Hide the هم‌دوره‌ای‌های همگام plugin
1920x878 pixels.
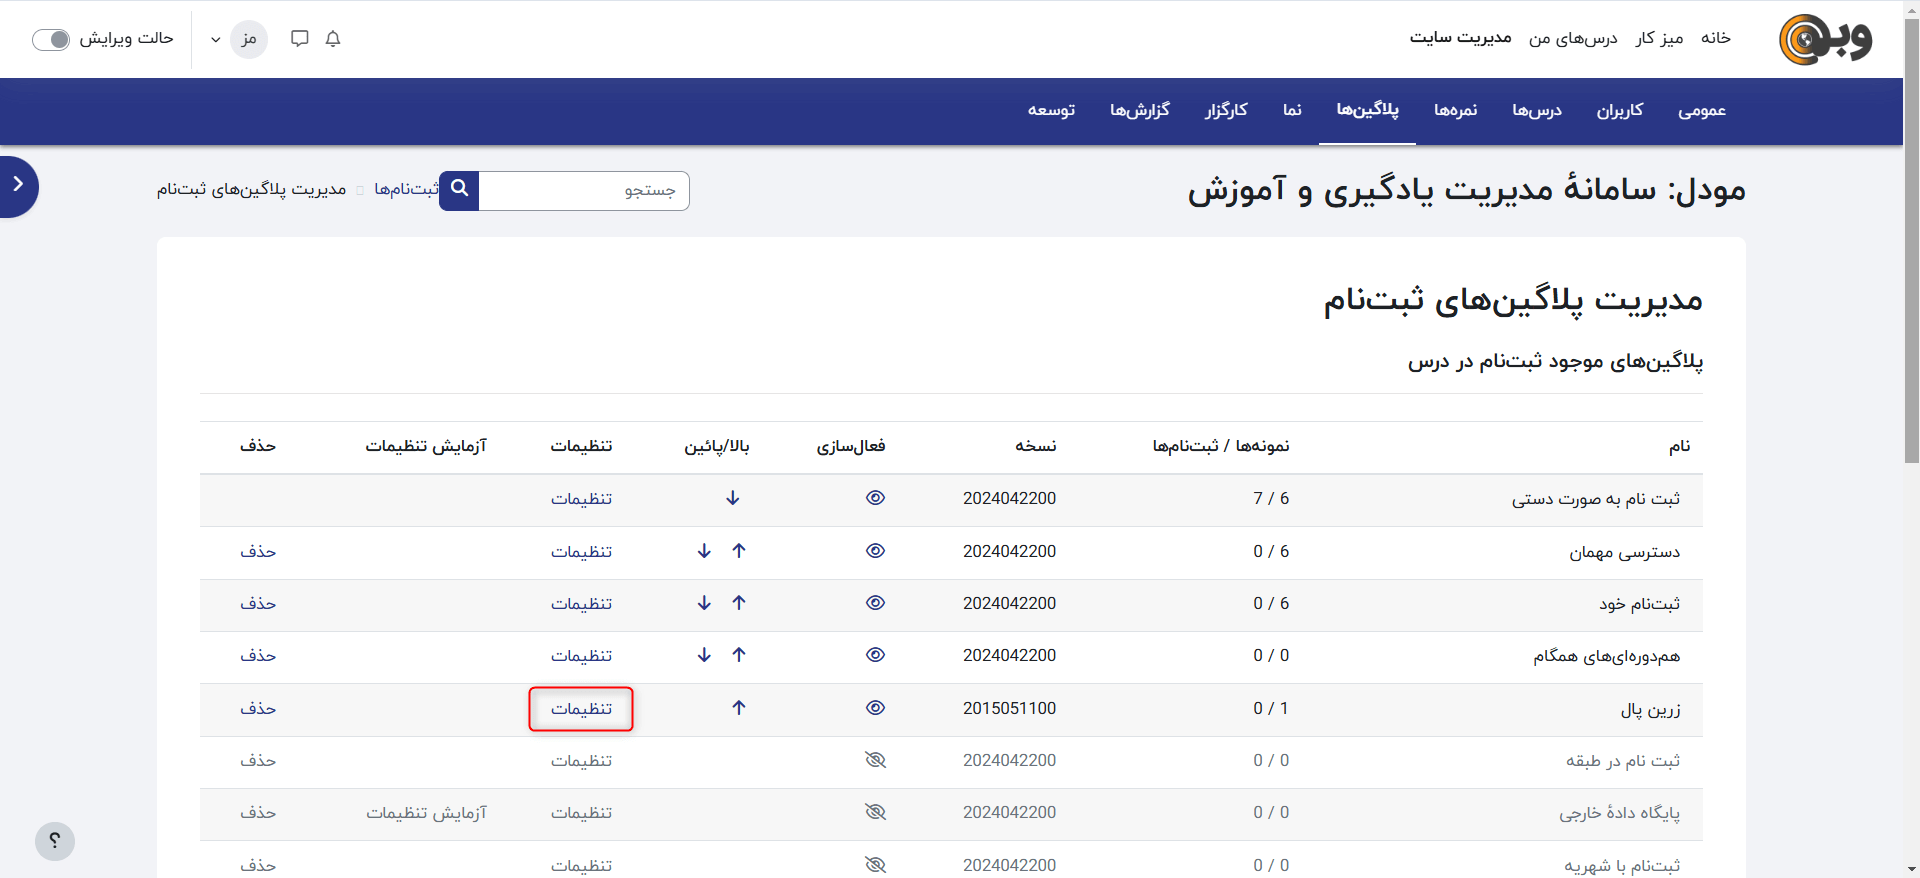[x=875, y=655]
